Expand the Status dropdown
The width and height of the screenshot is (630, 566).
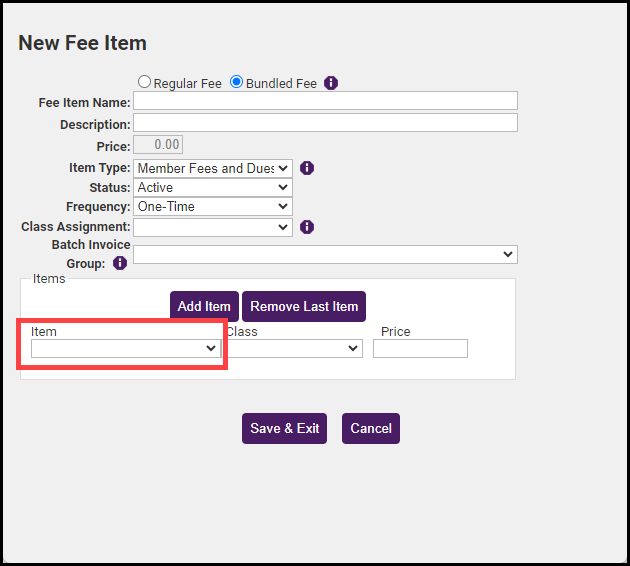coord(212,187)
